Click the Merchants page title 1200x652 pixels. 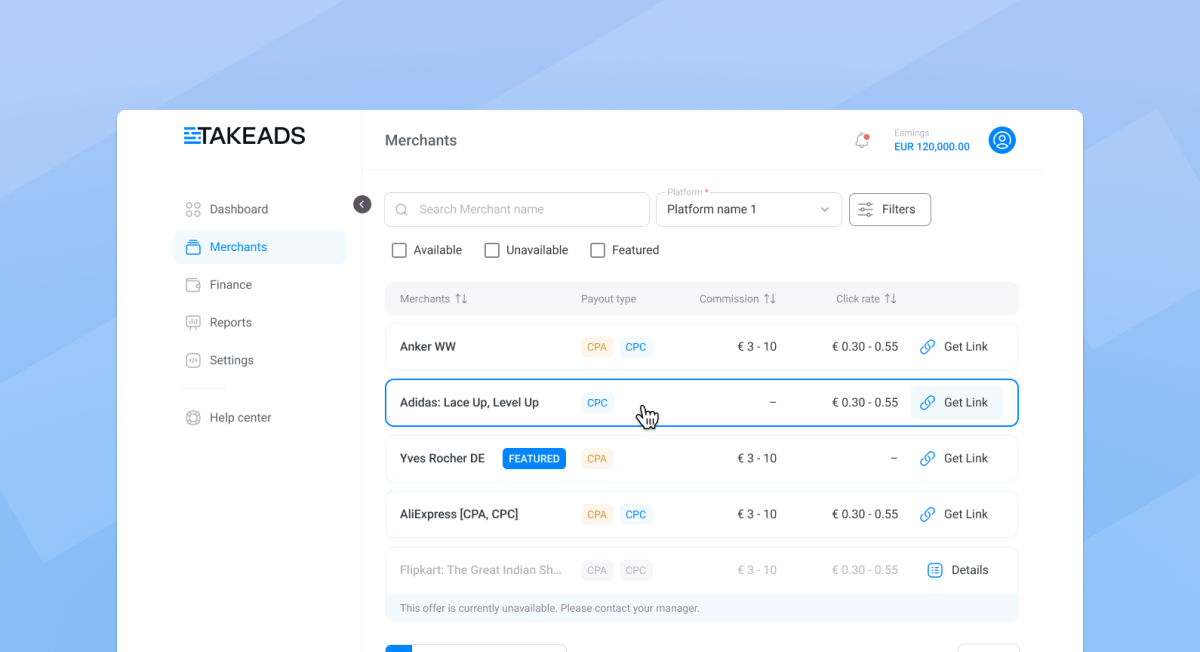421,141
